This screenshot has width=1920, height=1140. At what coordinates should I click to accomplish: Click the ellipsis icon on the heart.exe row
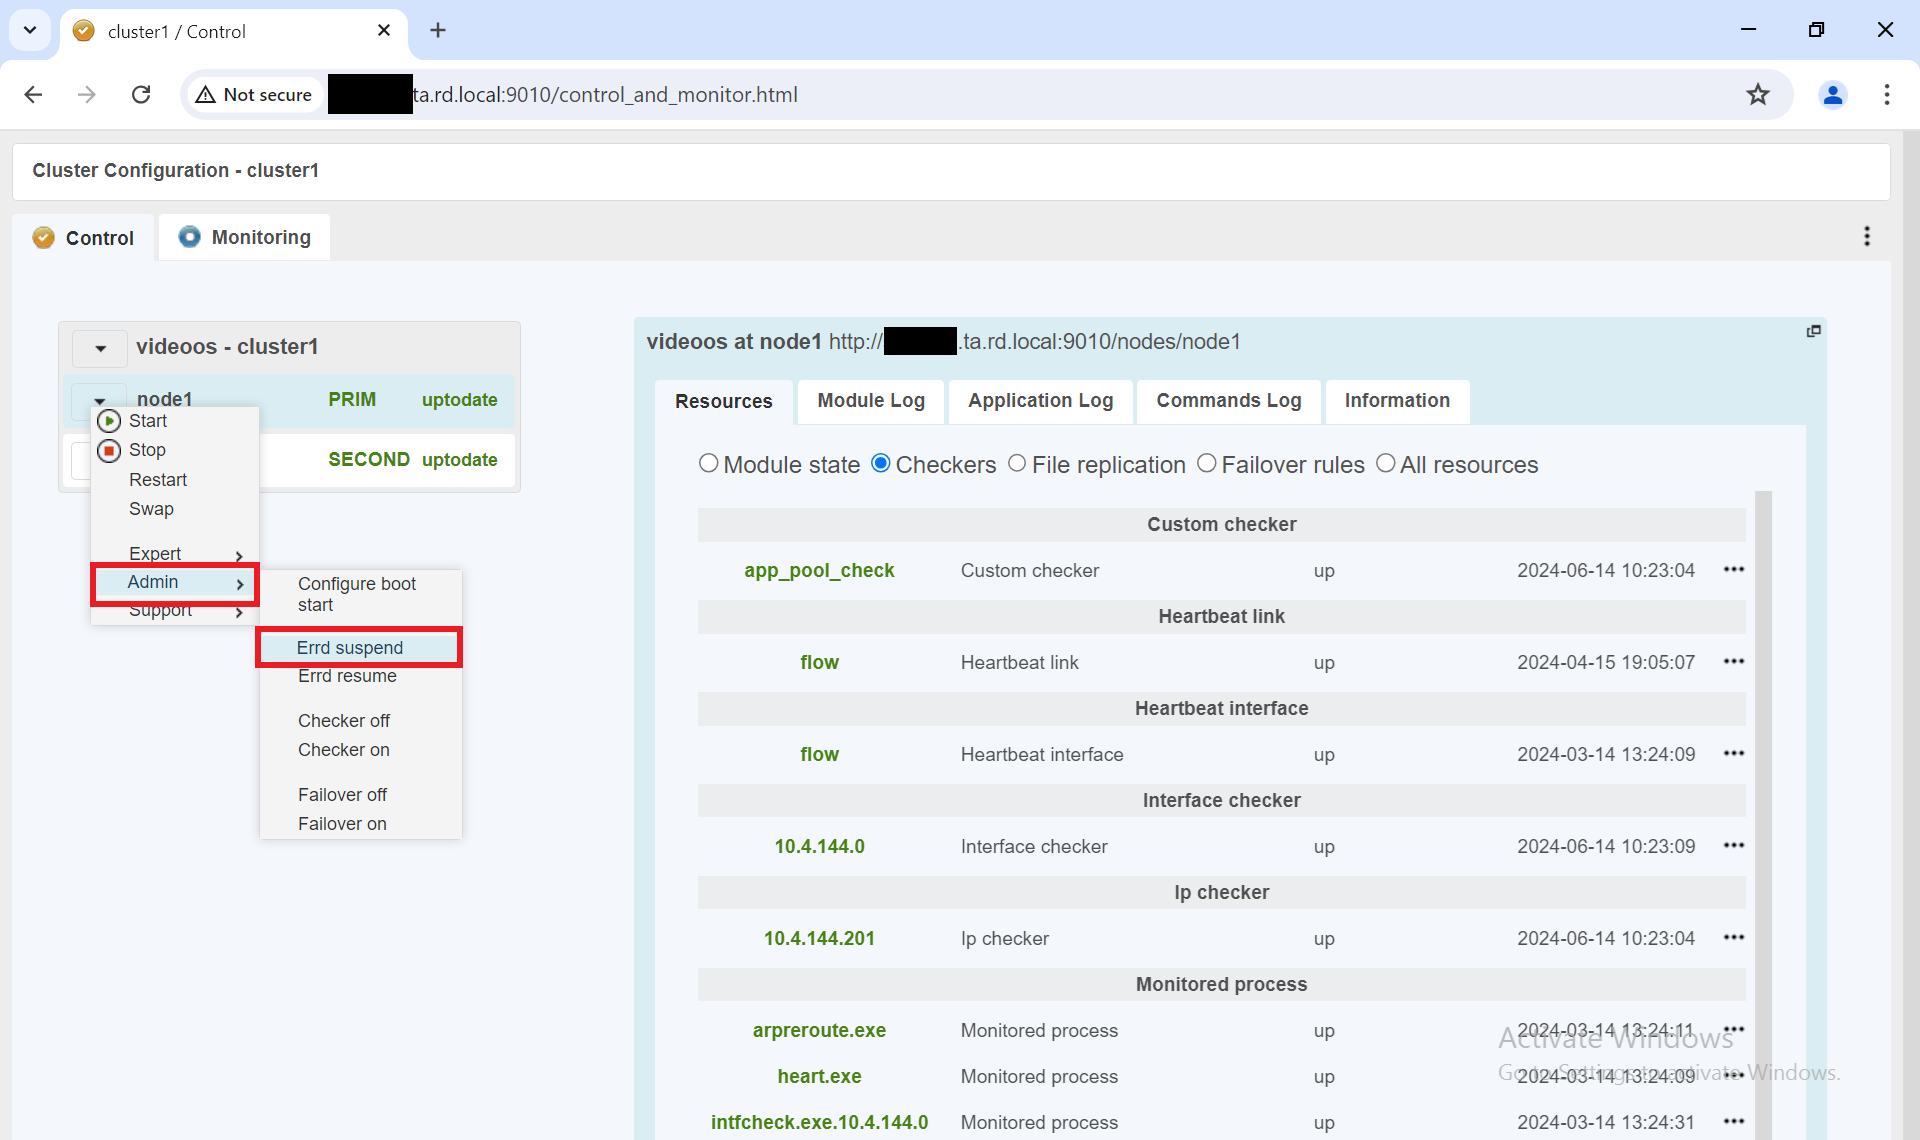point(1734,1076)
